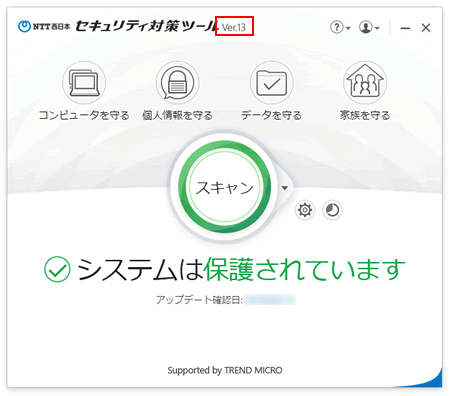Open the 個人情報を守る padlock icon
450x396 pixels.
(x=177, y=83)
